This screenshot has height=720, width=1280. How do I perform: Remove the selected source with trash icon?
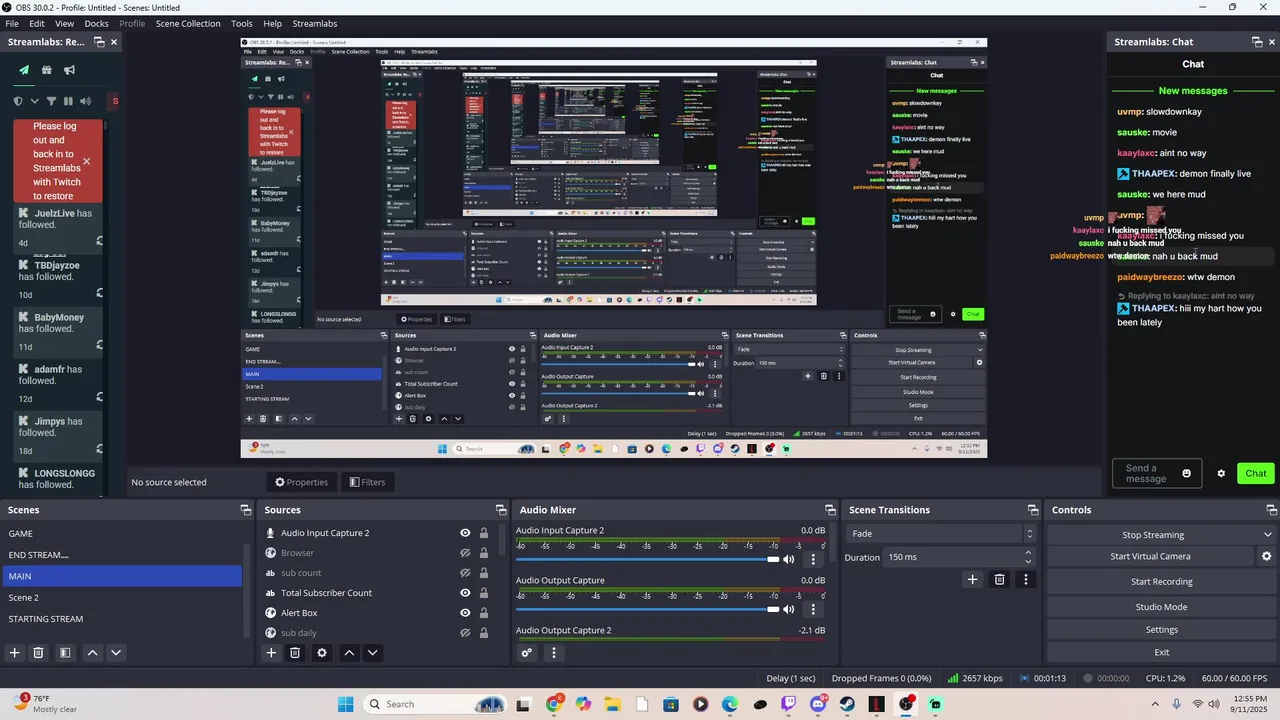(295, 653)
